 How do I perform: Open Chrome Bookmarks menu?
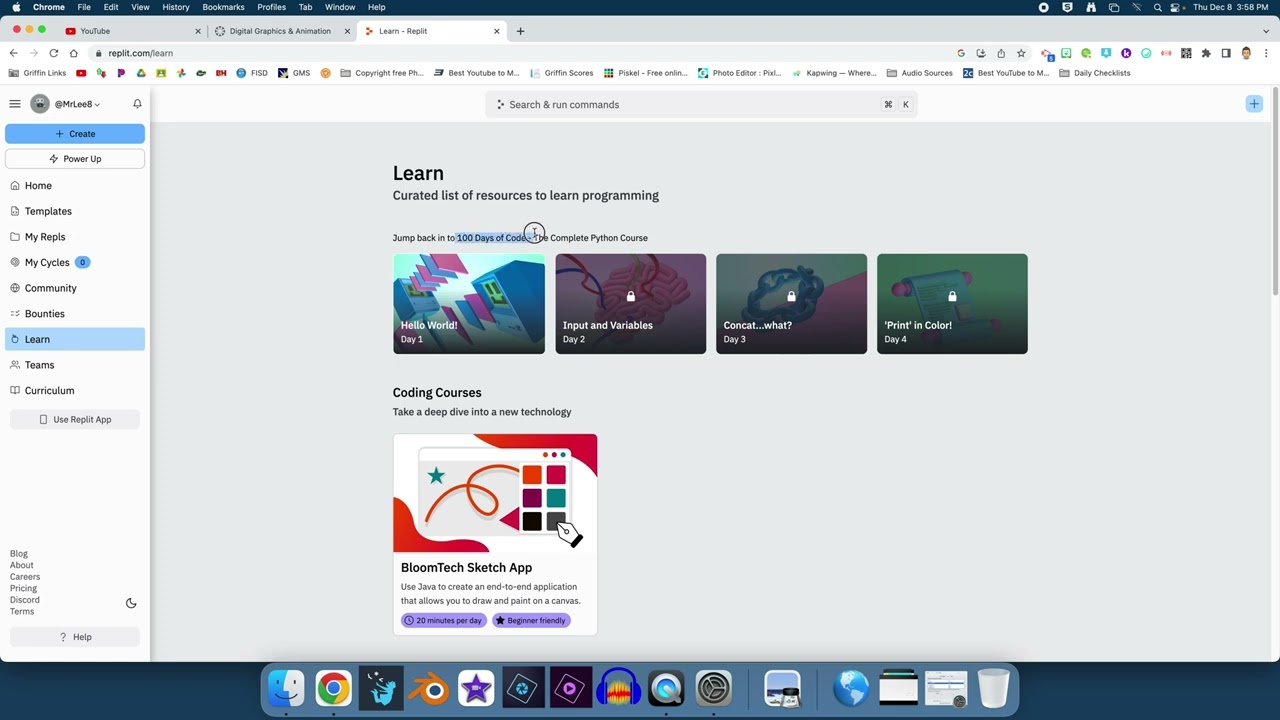tap(223, 7)
